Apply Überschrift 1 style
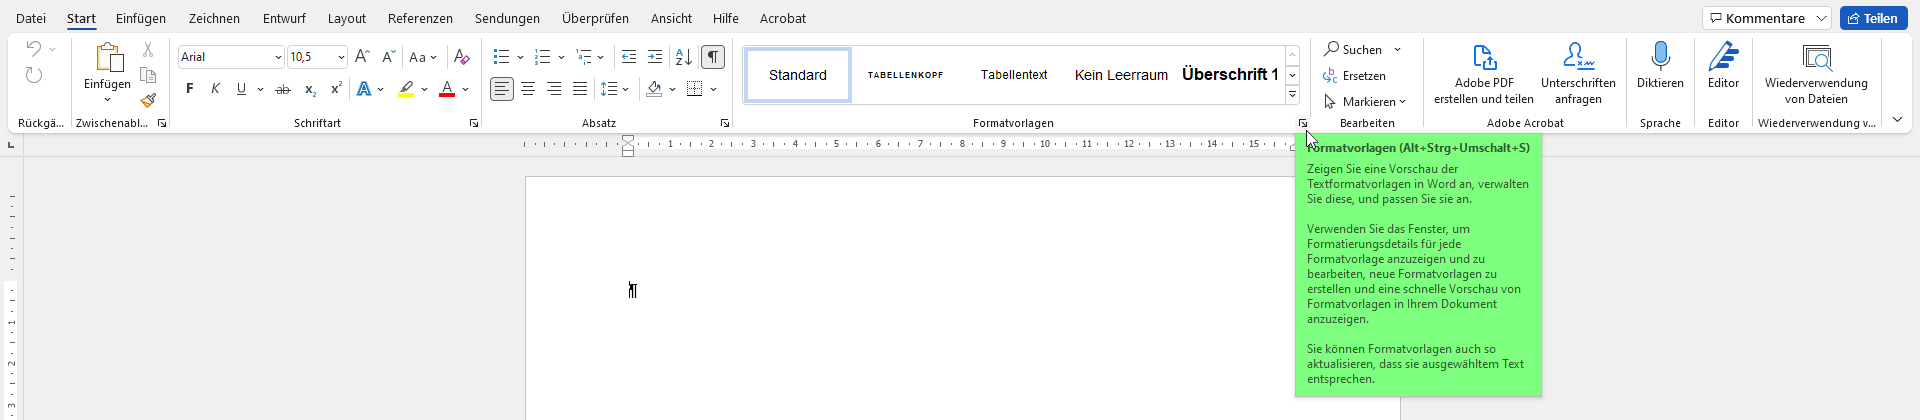This screenshot has width=1920, height=420. pyautogui.click(x=1230, y=75)
